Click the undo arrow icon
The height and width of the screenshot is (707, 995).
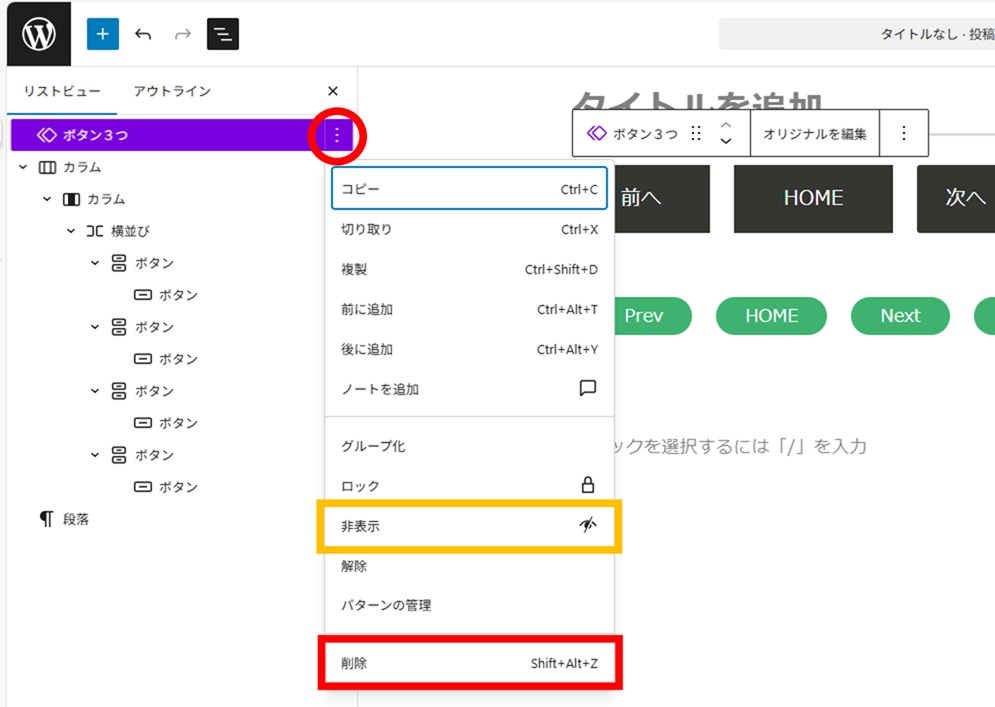pos(143,34)
